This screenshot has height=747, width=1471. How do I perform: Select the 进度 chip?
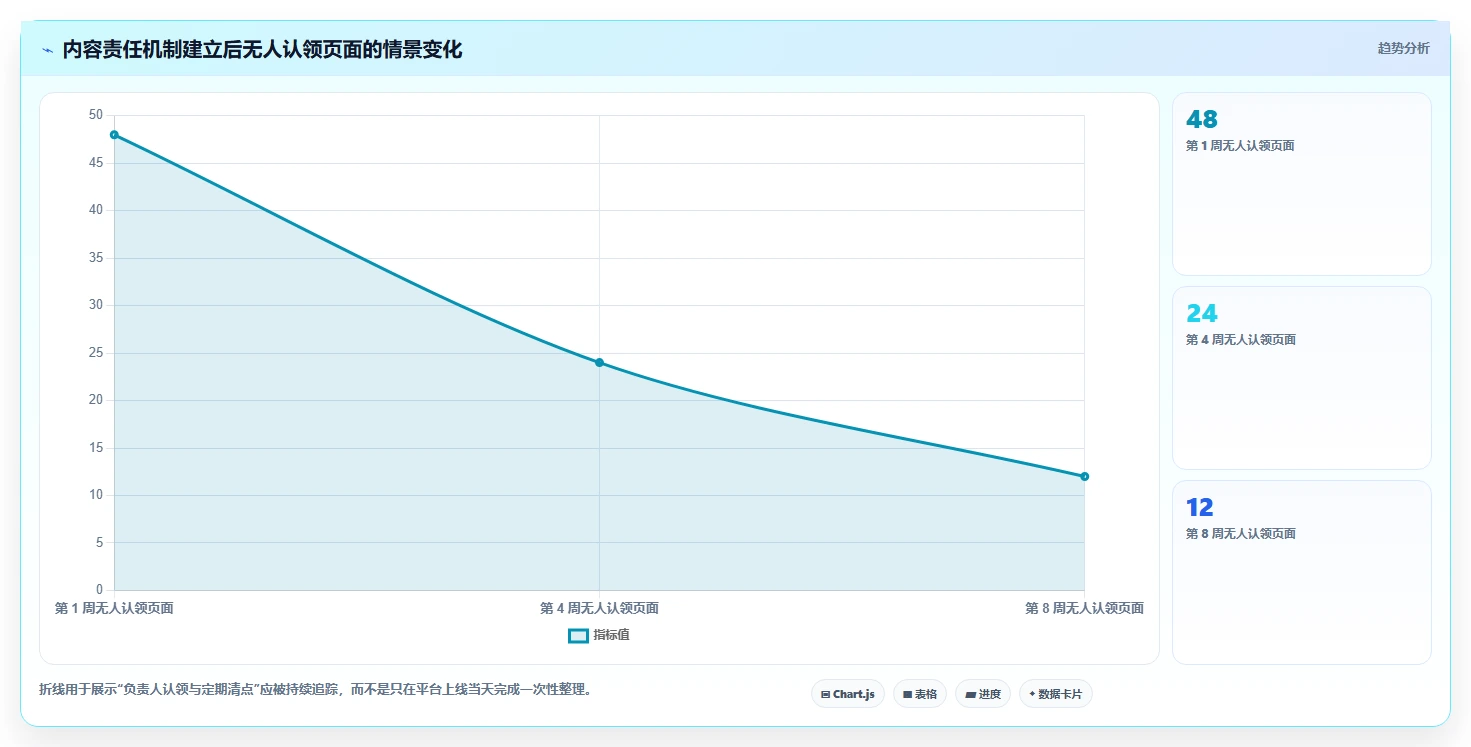pyautogui.click(x=983, y=694)
